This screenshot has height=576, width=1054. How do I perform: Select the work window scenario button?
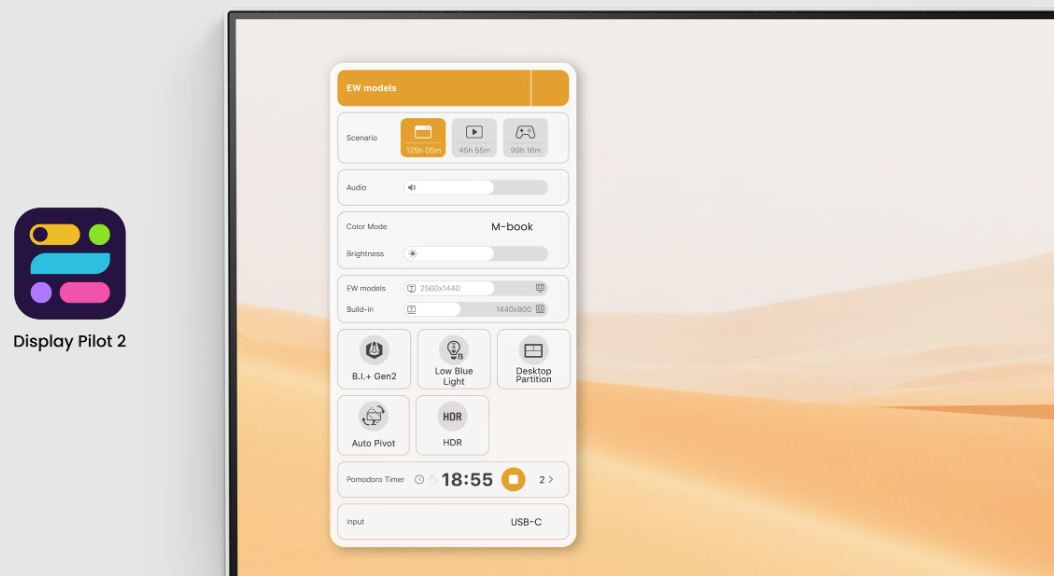pos(423,138)
